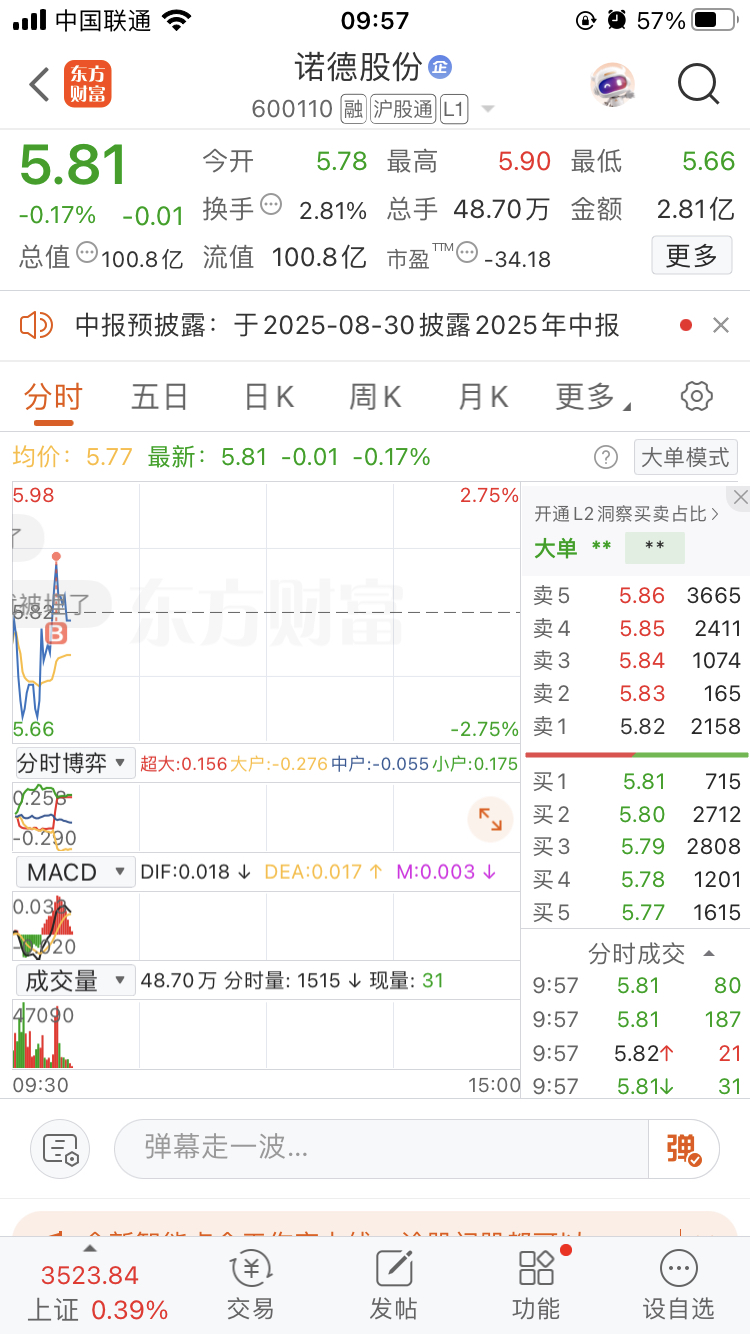
Task: Toggle 大单模式 button
Action: tap(685, 457)
